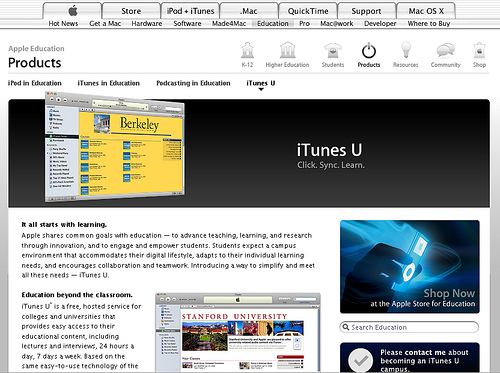Open the Shop Now Apple Store banner
Screen dimensions: 500x373
tap(410, 267)
